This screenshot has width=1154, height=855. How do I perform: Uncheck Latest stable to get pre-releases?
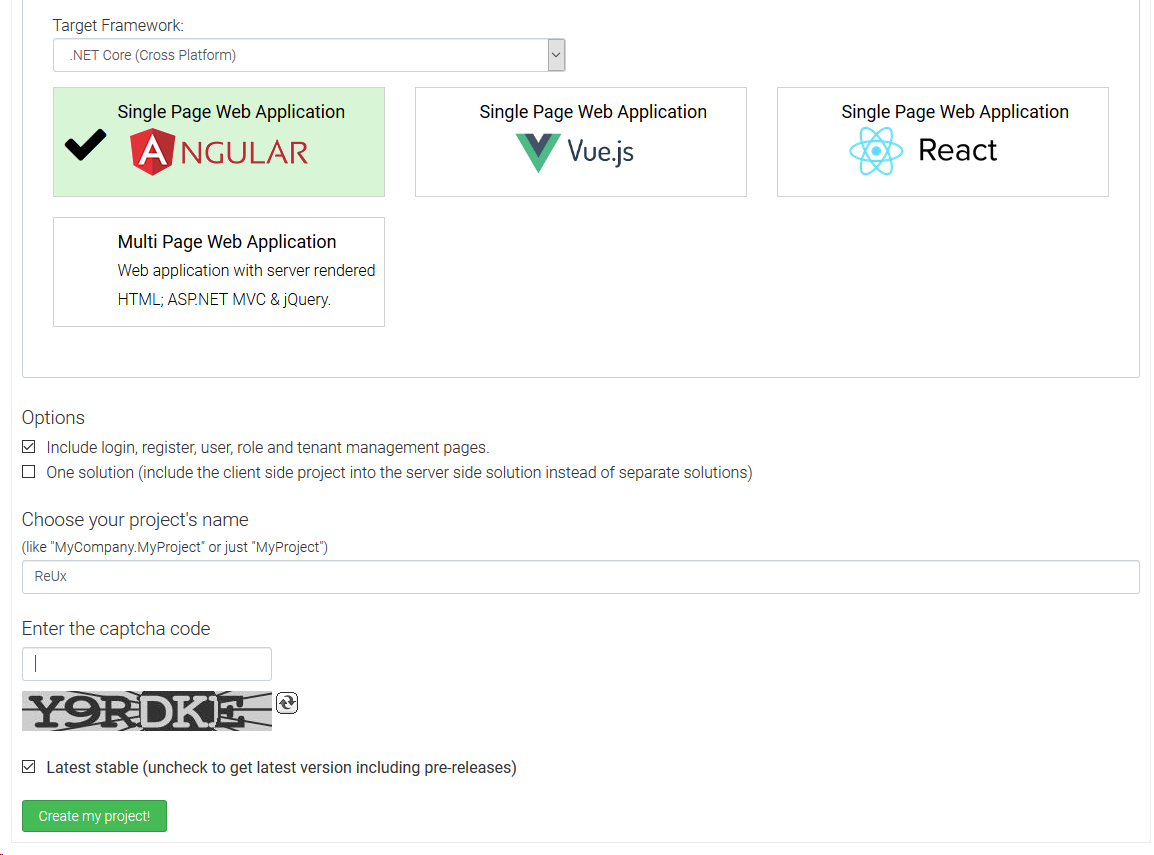click(28, 766)
